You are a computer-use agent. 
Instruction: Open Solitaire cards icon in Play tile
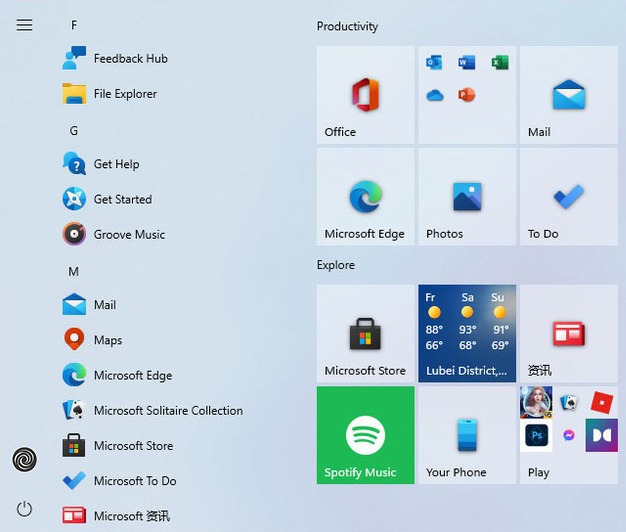tap(569, 402)
